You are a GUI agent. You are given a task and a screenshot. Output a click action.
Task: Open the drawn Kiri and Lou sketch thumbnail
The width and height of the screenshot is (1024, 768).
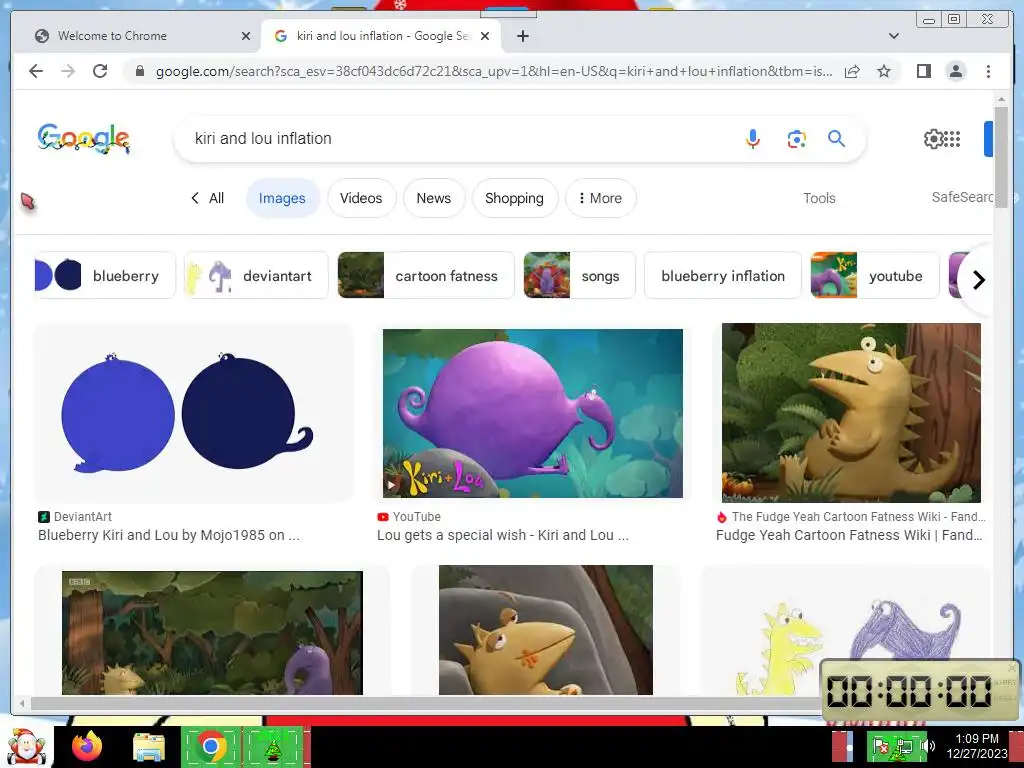point(845,630)
